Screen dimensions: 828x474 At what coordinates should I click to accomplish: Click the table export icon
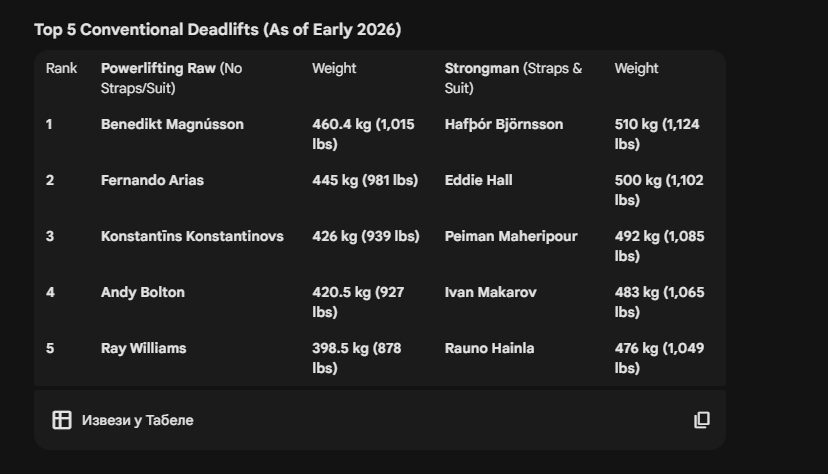pyautogui.click(x=62, y=420)
